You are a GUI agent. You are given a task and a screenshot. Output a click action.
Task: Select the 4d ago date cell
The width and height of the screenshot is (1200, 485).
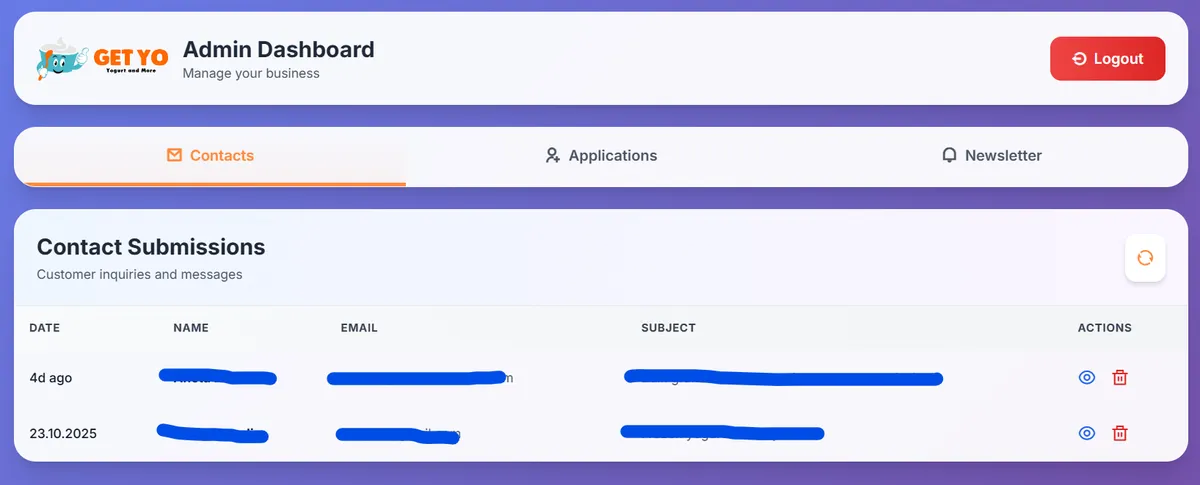pos(51,378)
